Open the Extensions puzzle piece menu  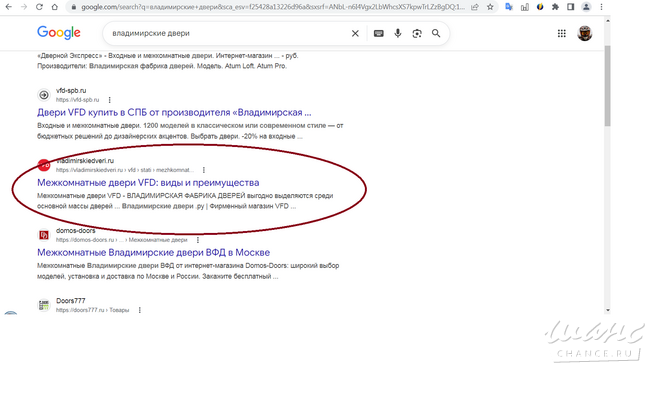click(555, 7)
